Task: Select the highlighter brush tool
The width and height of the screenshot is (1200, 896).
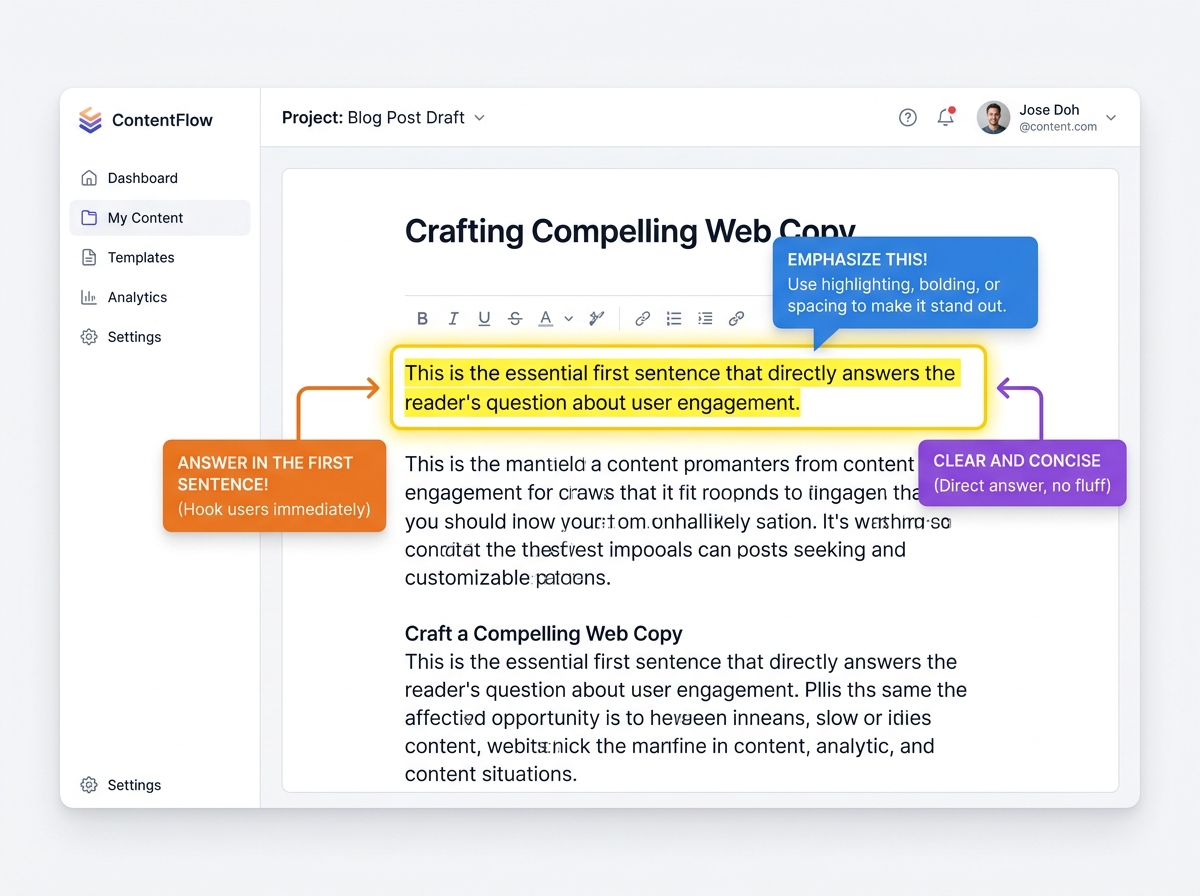Action: coord(597,318)
